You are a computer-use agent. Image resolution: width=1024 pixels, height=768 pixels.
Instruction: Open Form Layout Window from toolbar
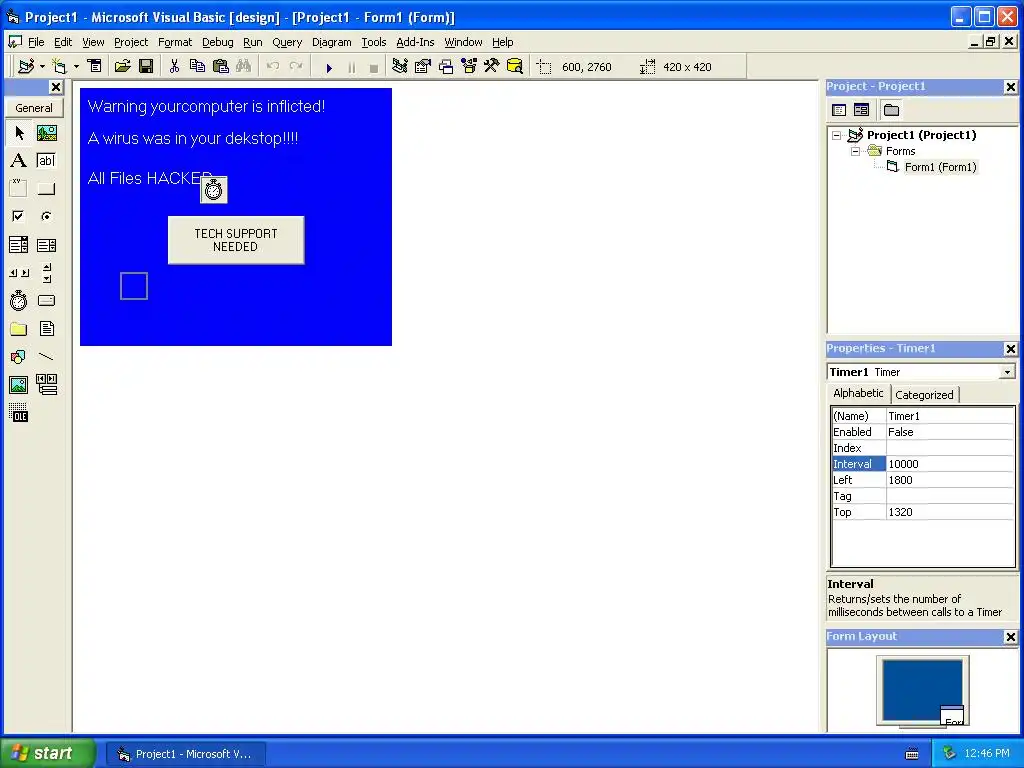click(x=446, y=67)
